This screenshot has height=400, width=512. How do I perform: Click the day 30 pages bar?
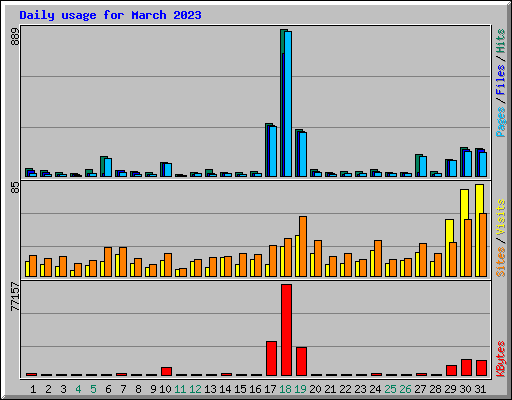point(468,164)
